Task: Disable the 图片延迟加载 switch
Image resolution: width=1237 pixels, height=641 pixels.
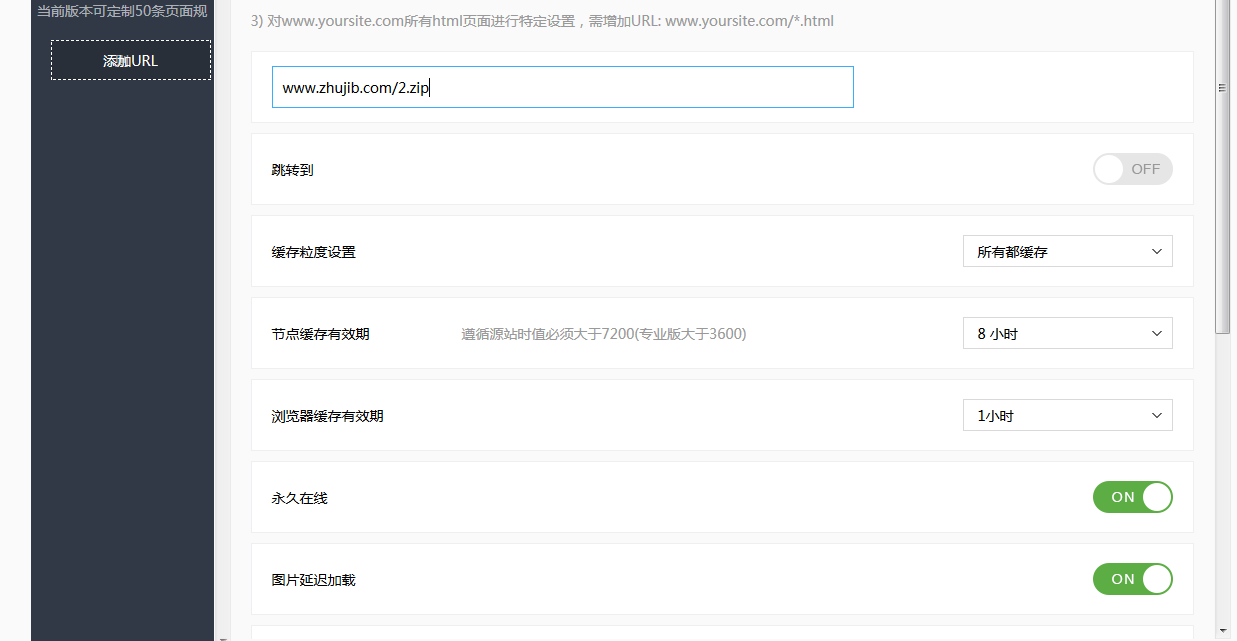Action: click(x=1132, y=579)
